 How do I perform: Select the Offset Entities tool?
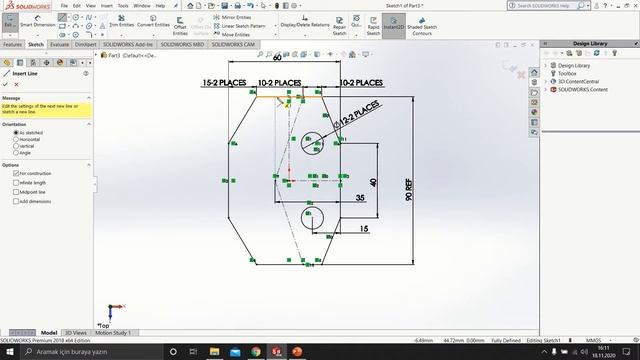(180, 26)
